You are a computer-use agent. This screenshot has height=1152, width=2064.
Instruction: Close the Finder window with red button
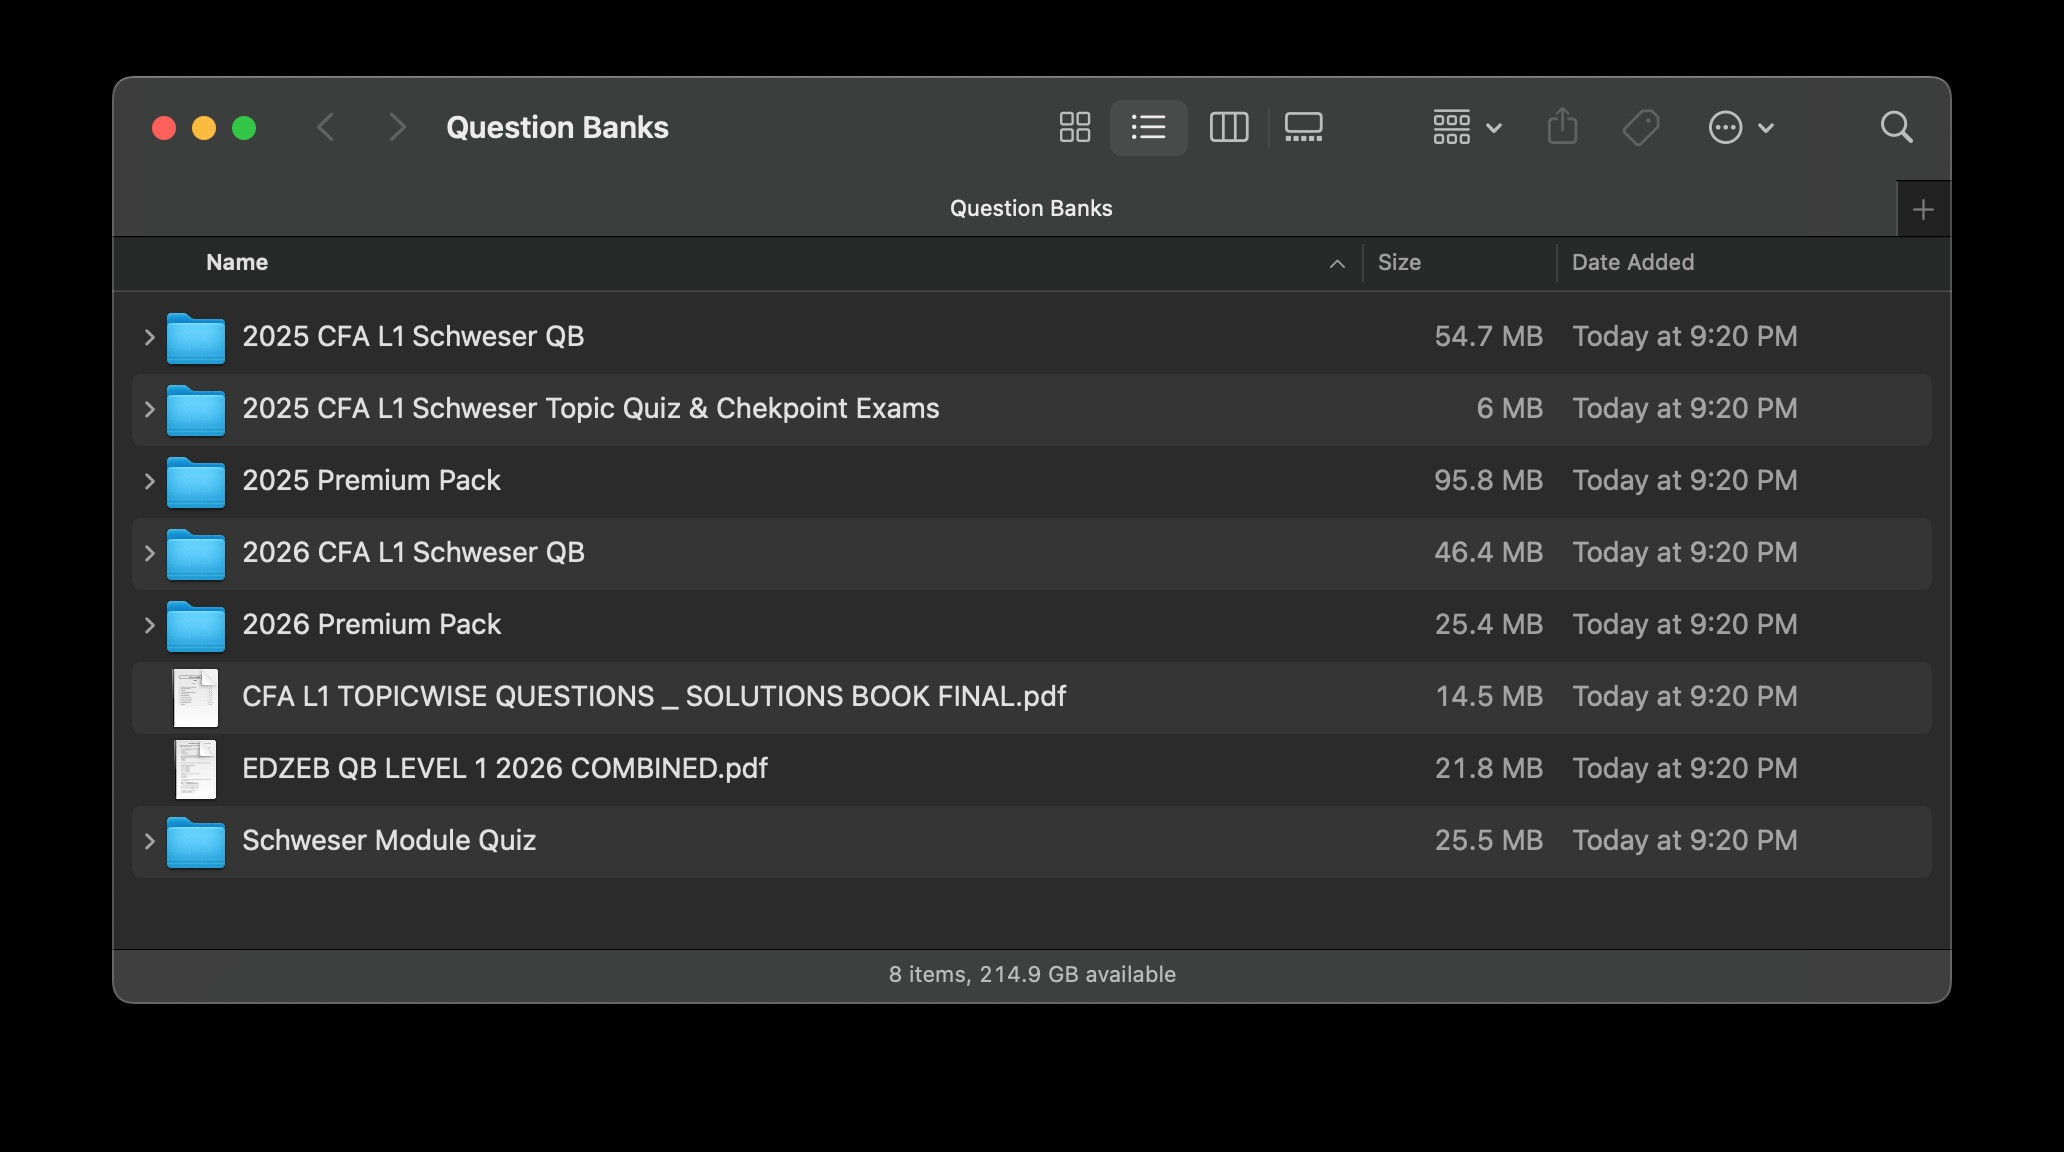click(164, 128)
